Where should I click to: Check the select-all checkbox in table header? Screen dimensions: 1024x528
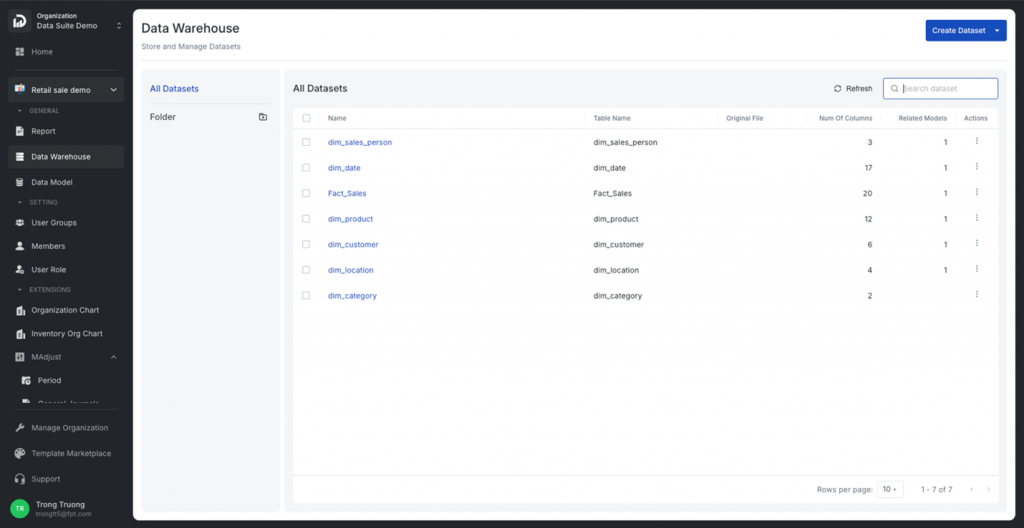click(x=307, y=118)
